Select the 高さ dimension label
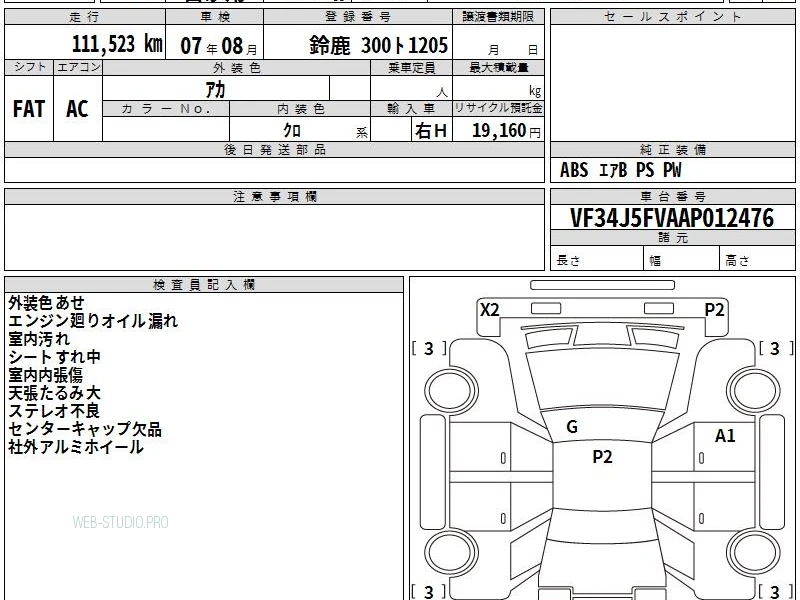The height and width of the screenshot is (600, 800). click(737, 261)
